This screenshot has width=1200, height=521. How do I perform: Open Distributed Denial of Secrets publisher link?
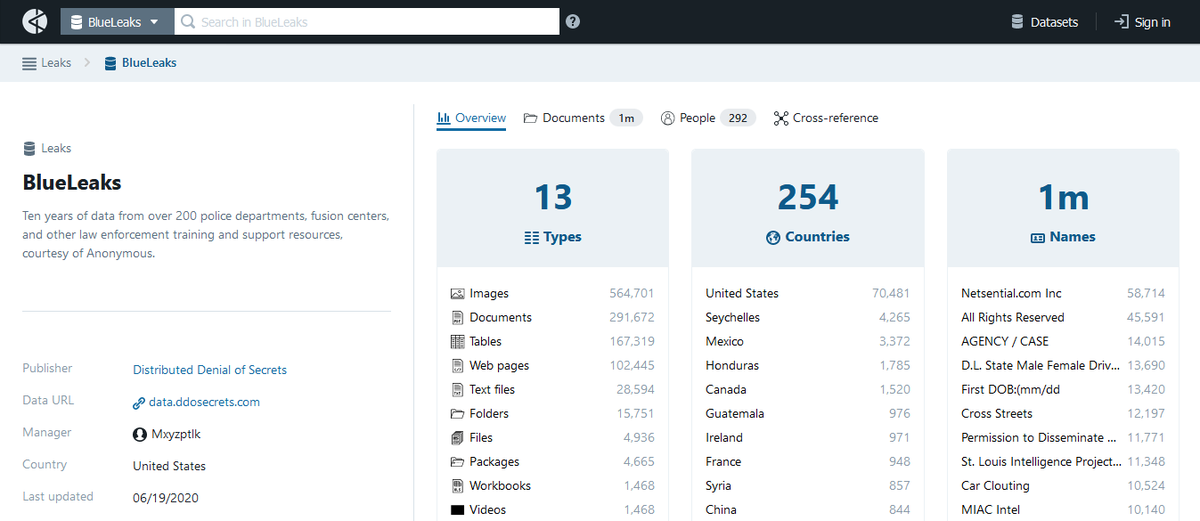(210, 370)
